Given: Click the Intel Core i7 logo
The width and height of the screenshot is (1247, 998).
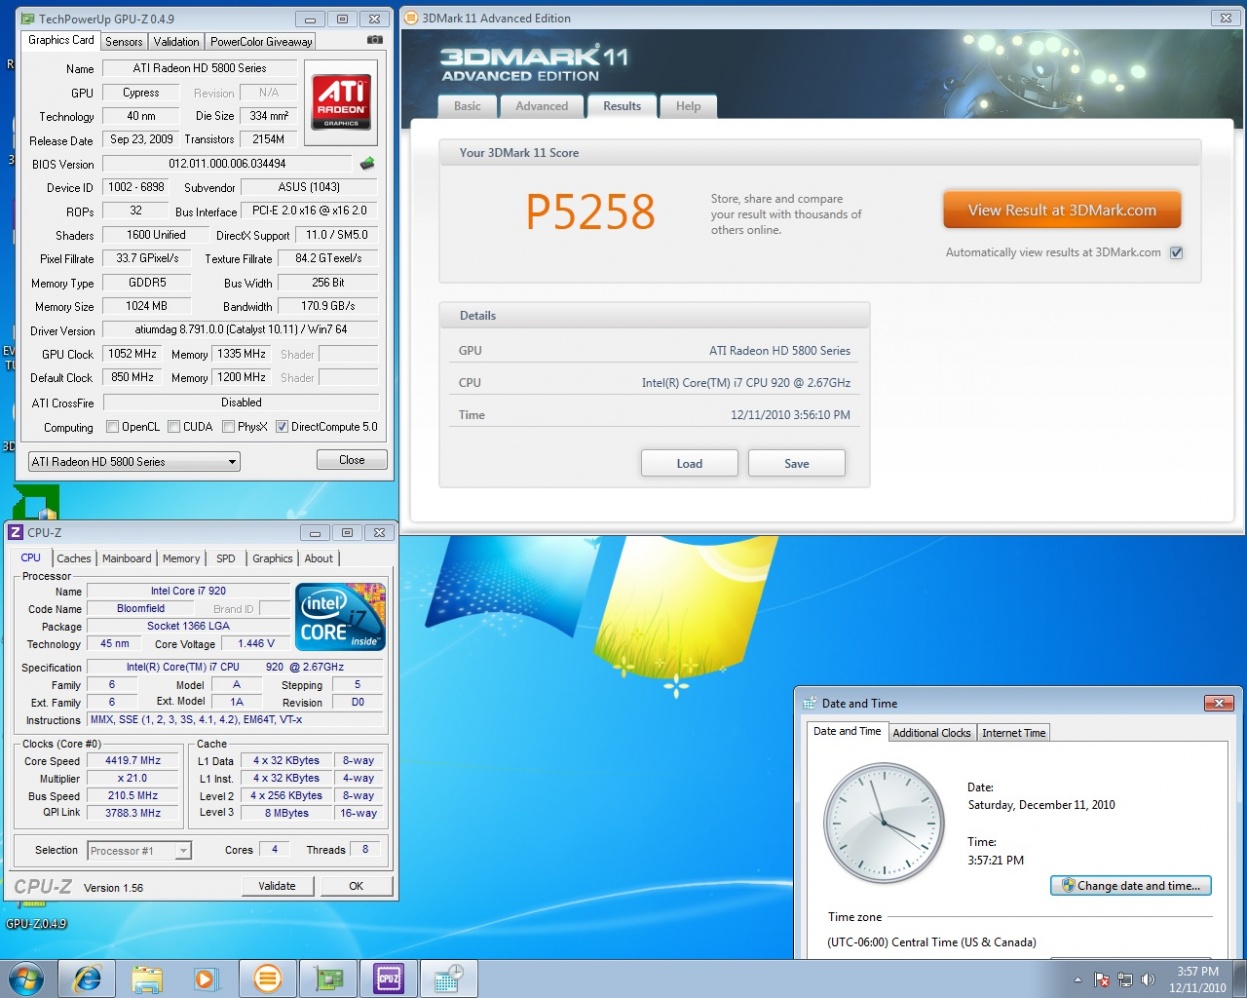Looking at the screenshot, I should point(341,616).
